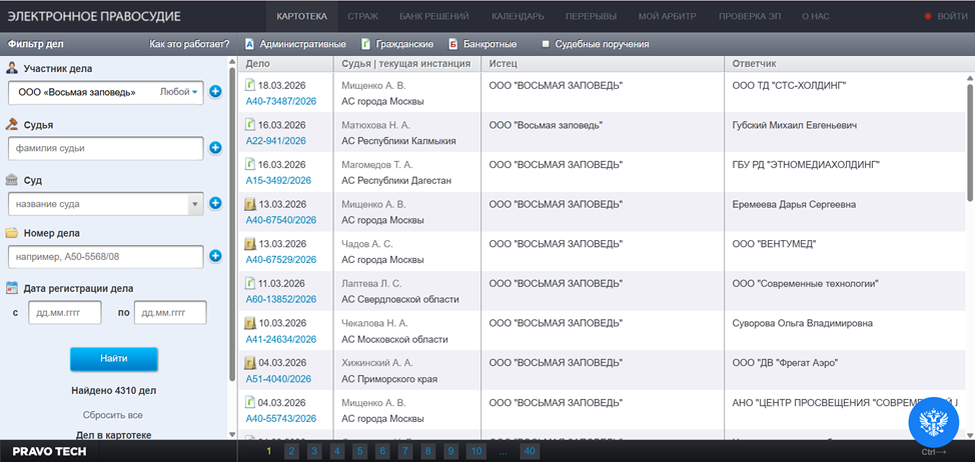
Task: Click judge name 'Лаптева Л. С.'
Action: (x=371, y=284)
